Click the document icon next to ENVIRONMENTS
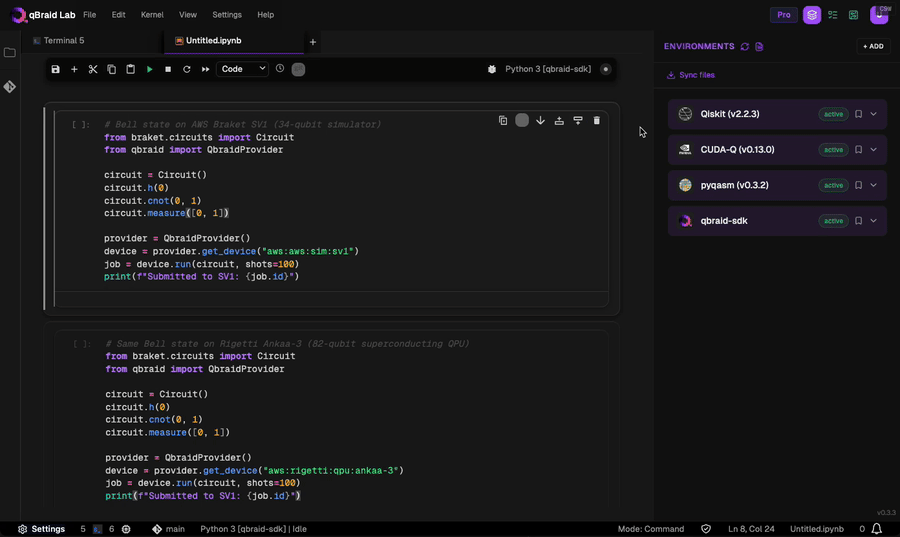The image size is (900, 537). coord(759,46)
